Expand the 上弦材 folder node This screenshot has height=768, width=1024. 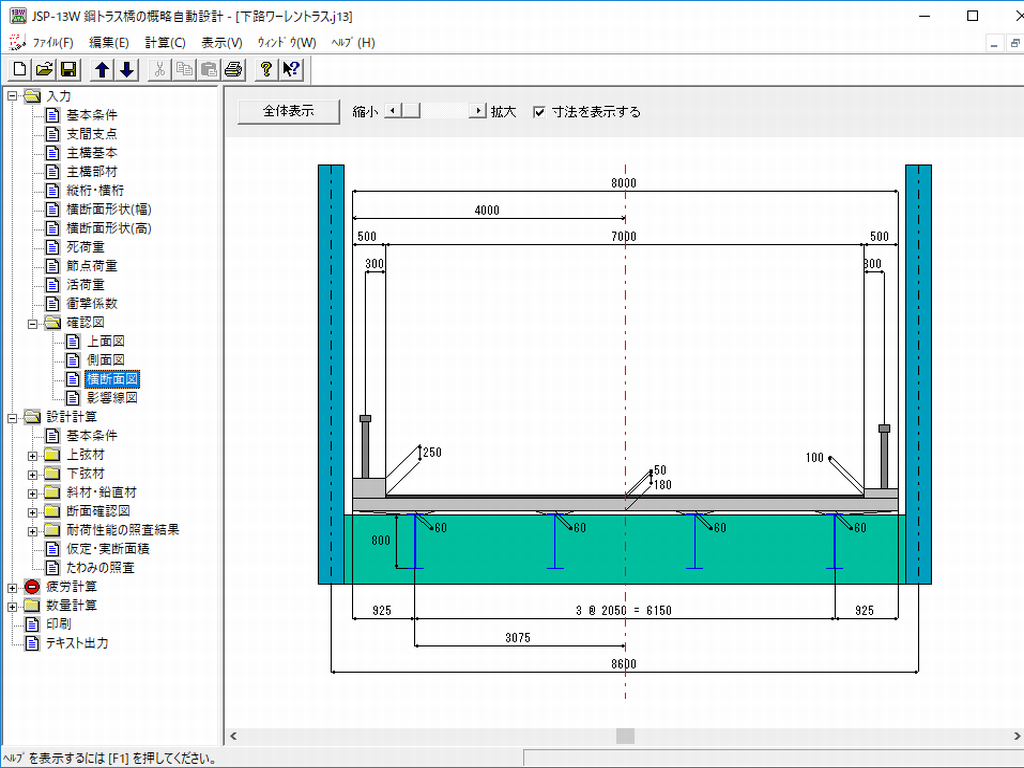(32, 455)
